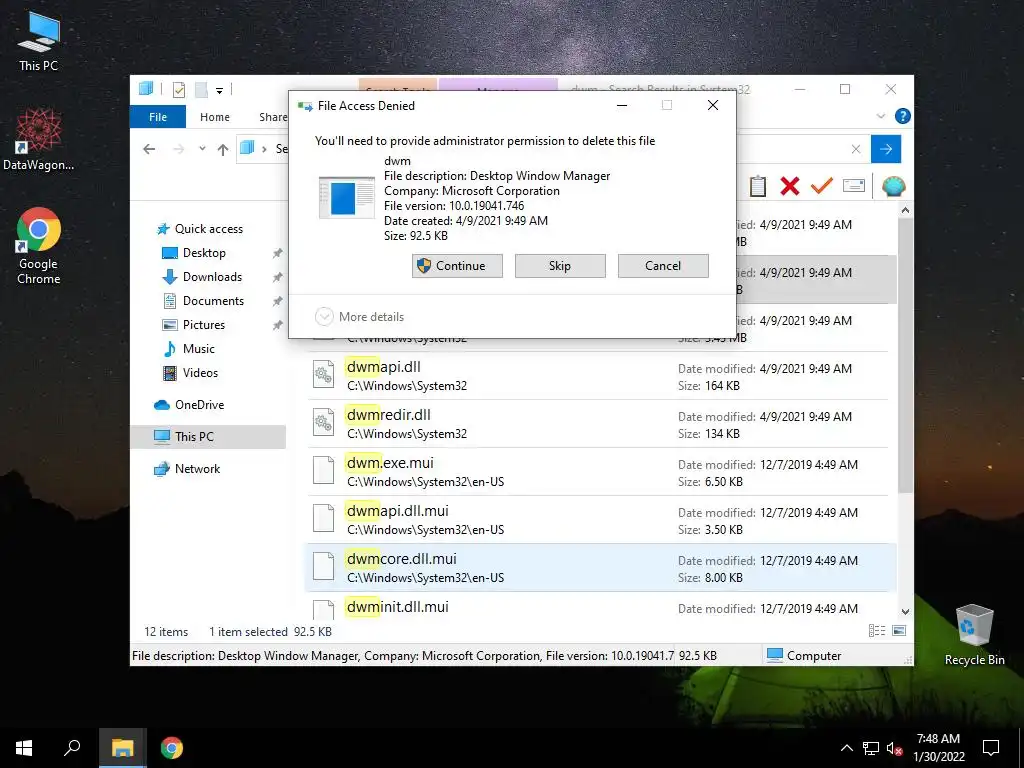Open the File tab in Explorer
The width and height of the screenshot is (1024, 768).
pyautogui.click(x=158, y=117)
